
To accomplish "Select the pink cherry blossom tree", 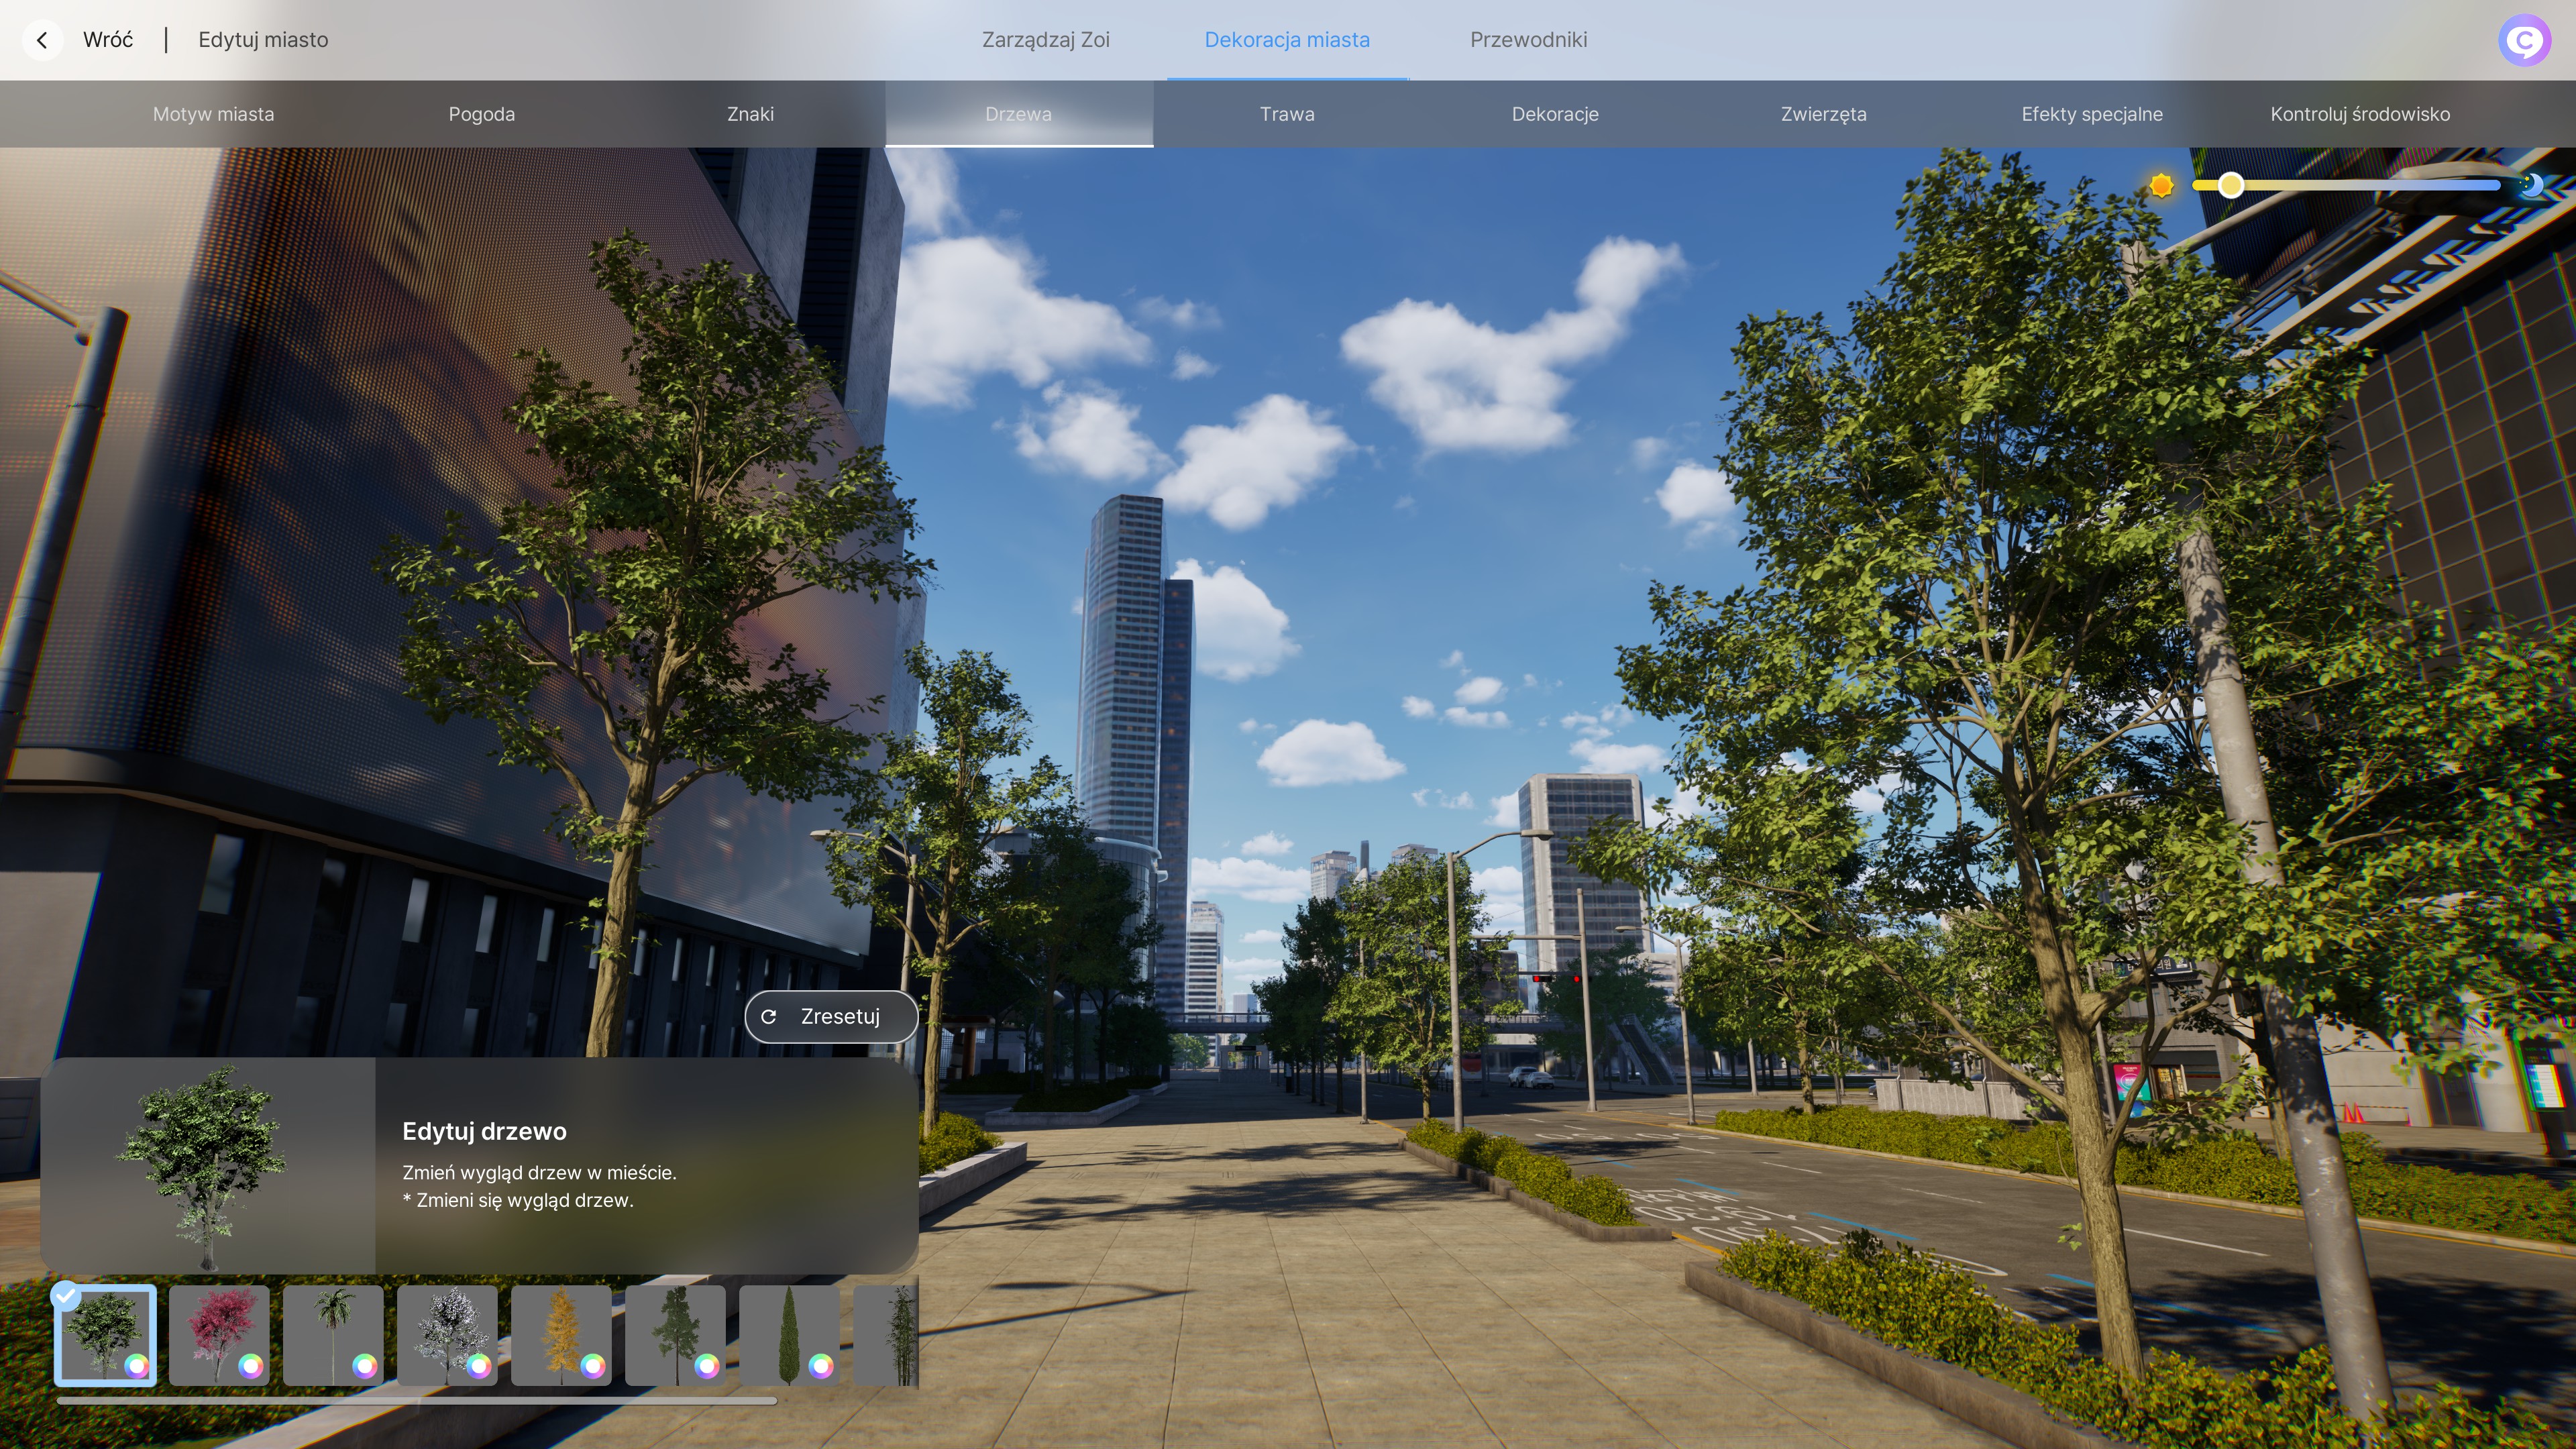I will point(219,1335).
